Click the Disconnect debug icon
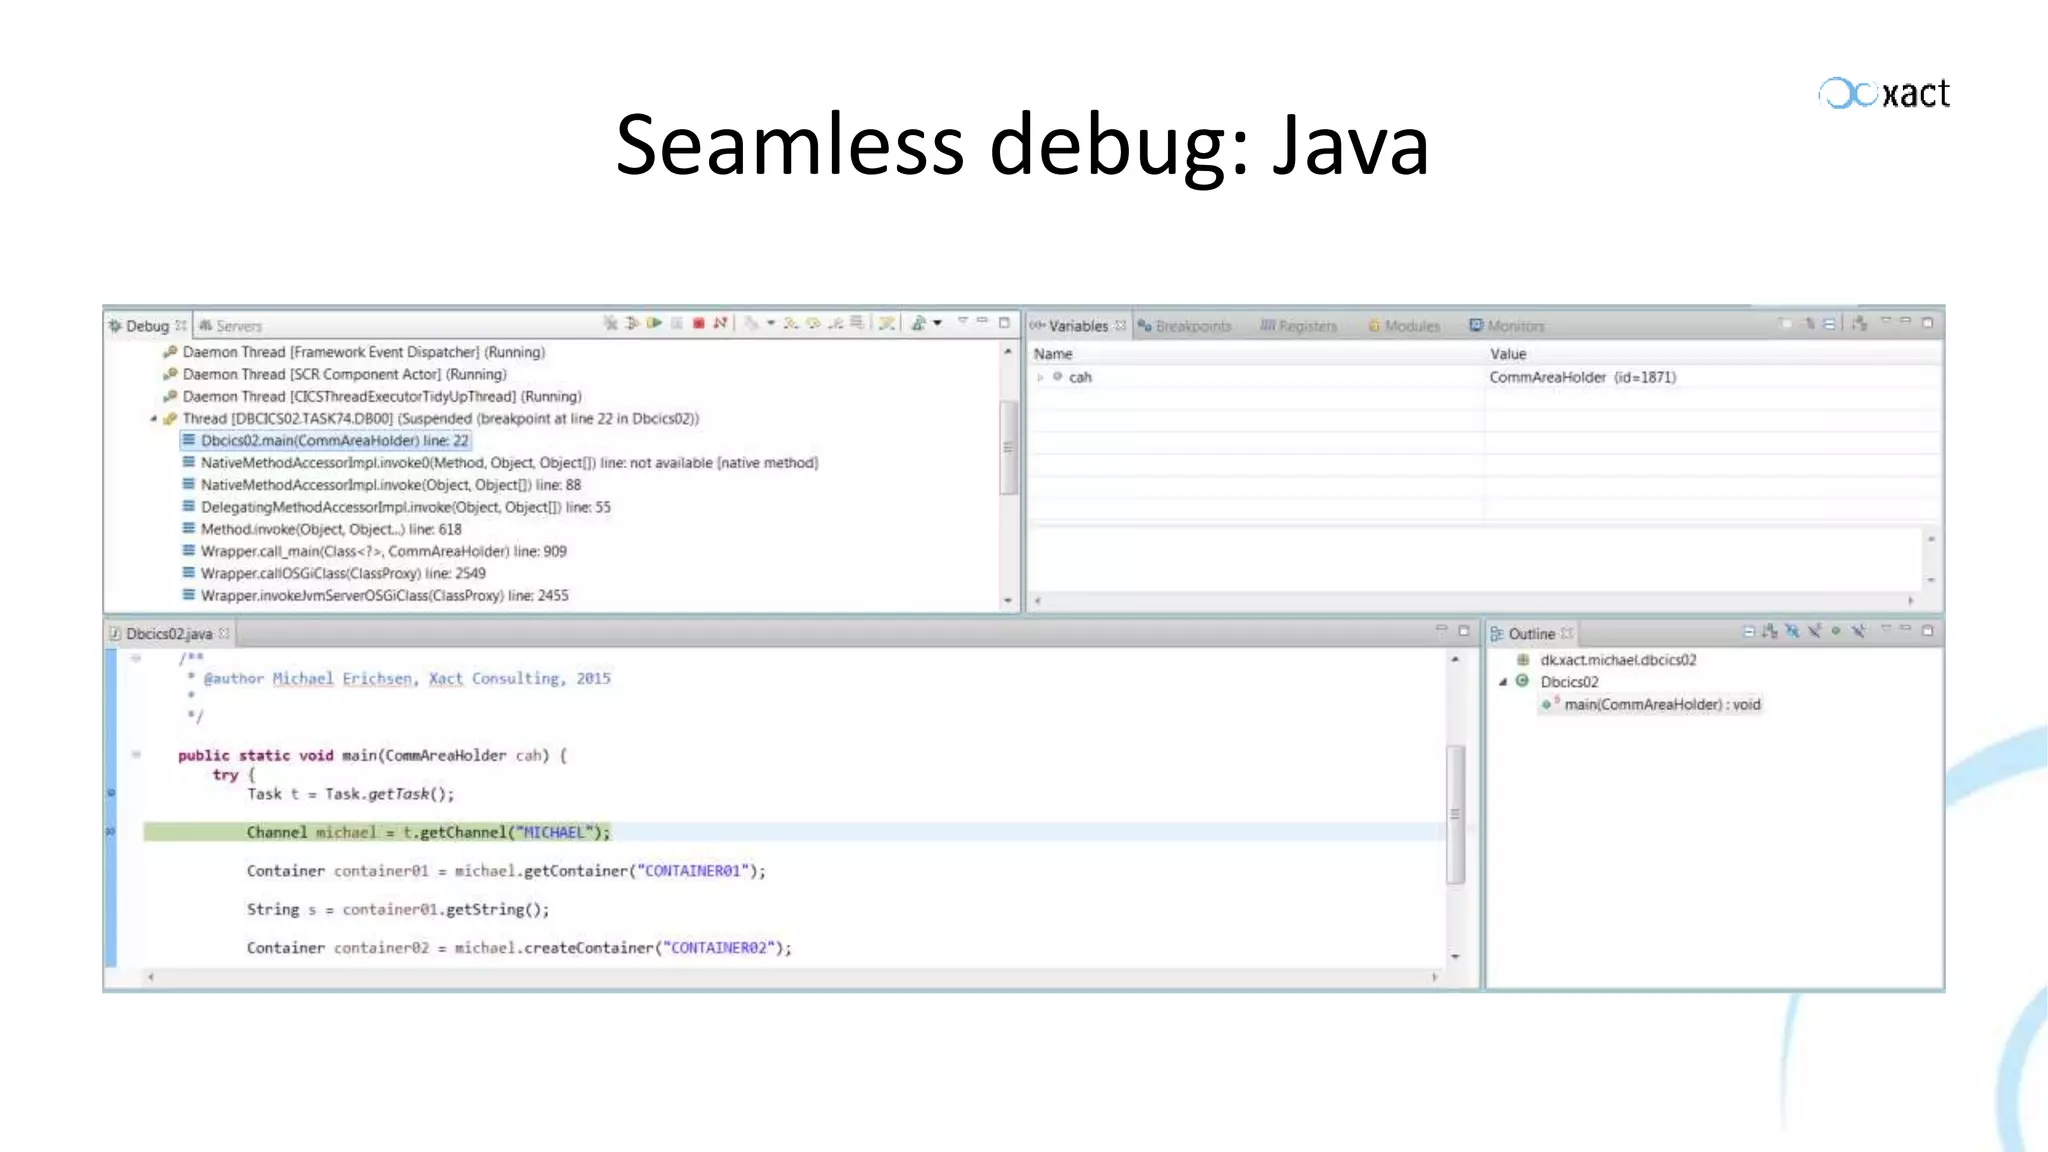Viewport: 2048px width, 1152px height. pyautogui.click(x=720, y=323)
